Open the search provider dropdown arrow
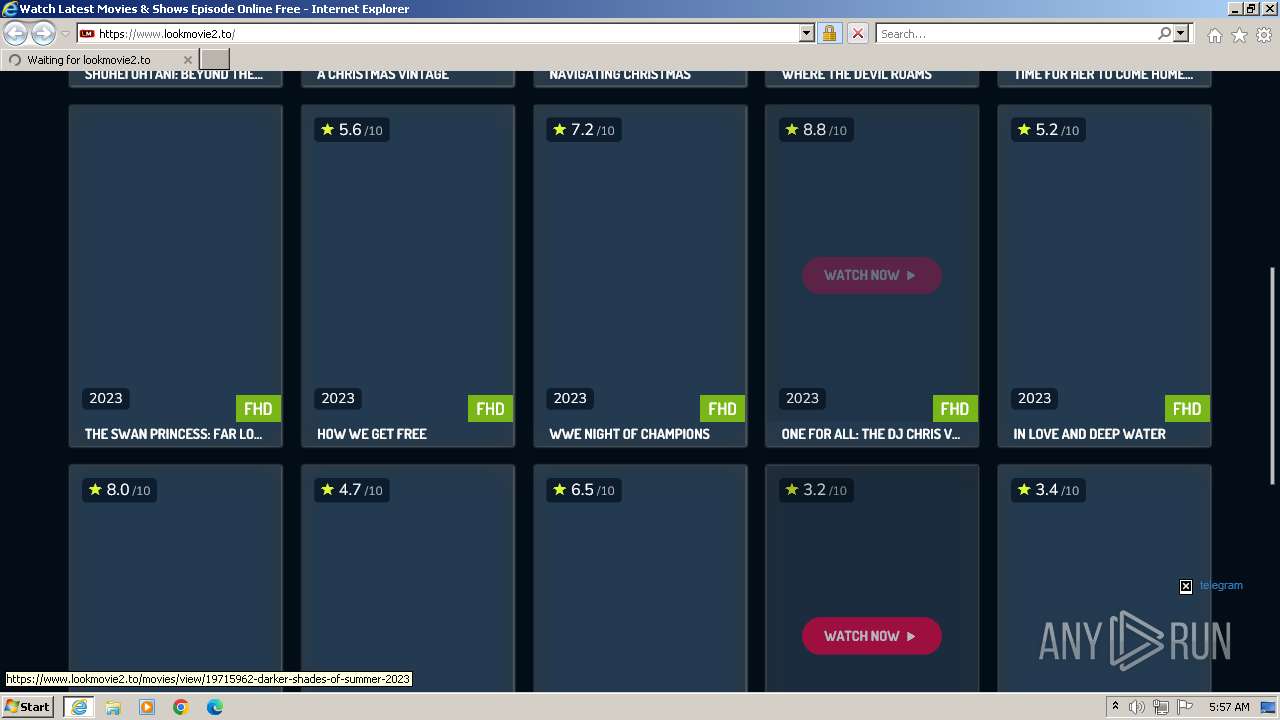Viewport: 1280px width, 720px height. coord(1181,33)
